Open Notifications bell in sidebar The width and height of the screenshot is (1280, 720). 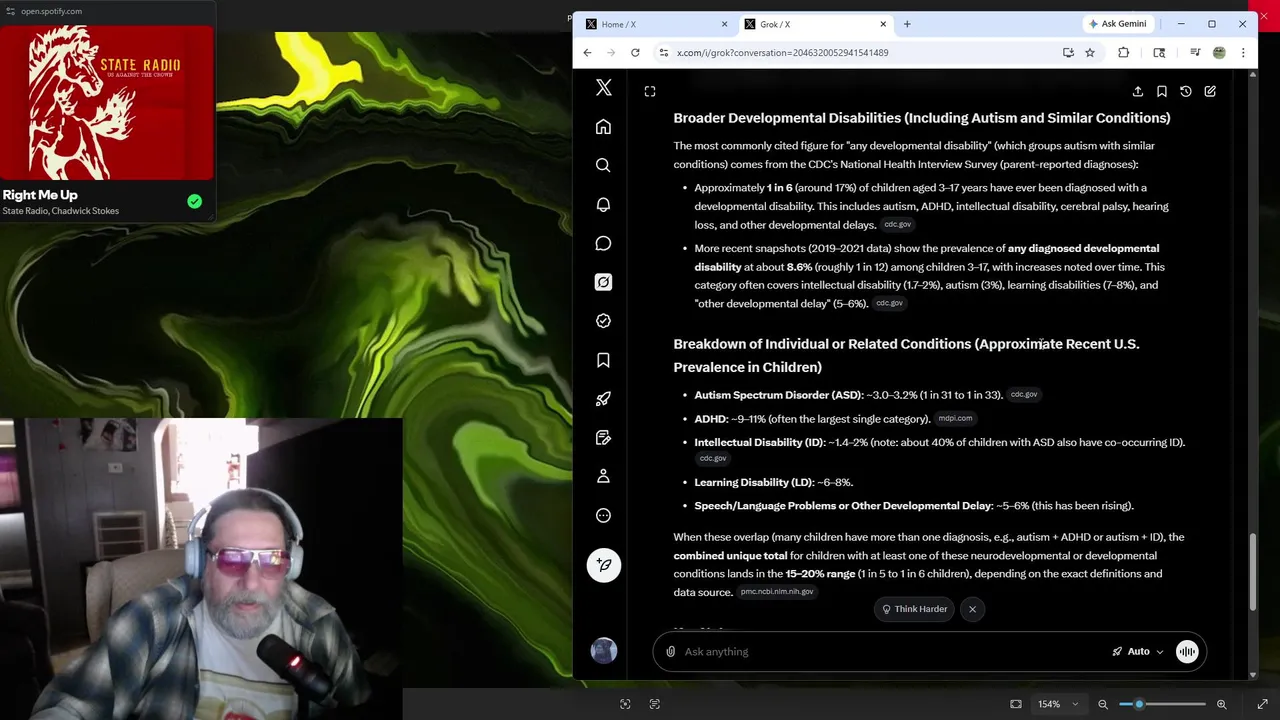[603, 205]
